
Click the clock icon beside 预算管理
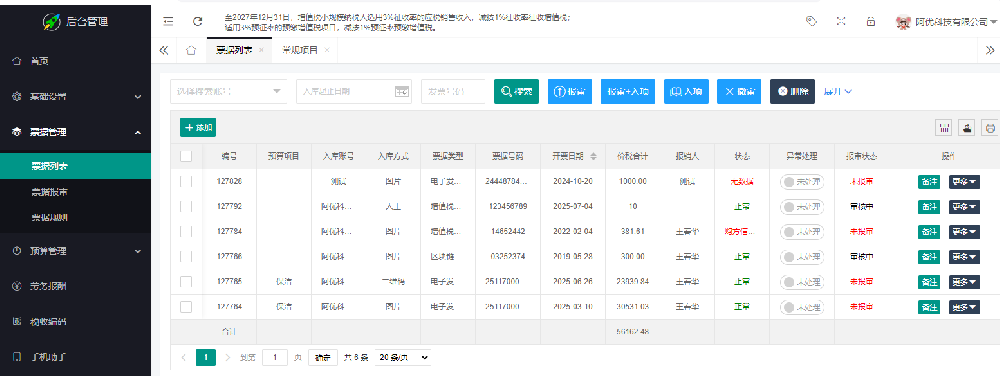click(x=17, y=251)
